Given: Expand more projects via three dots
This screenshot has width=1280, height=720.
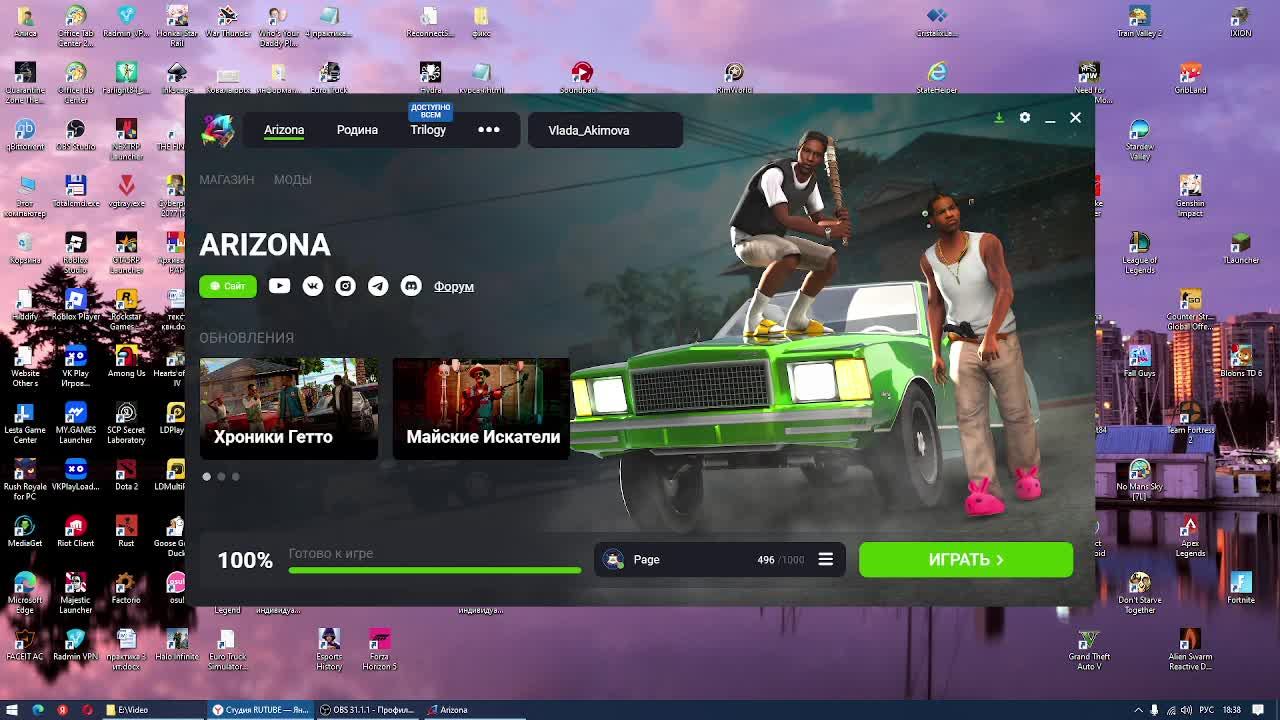Looking at the screenshot, I should (489, 130).
